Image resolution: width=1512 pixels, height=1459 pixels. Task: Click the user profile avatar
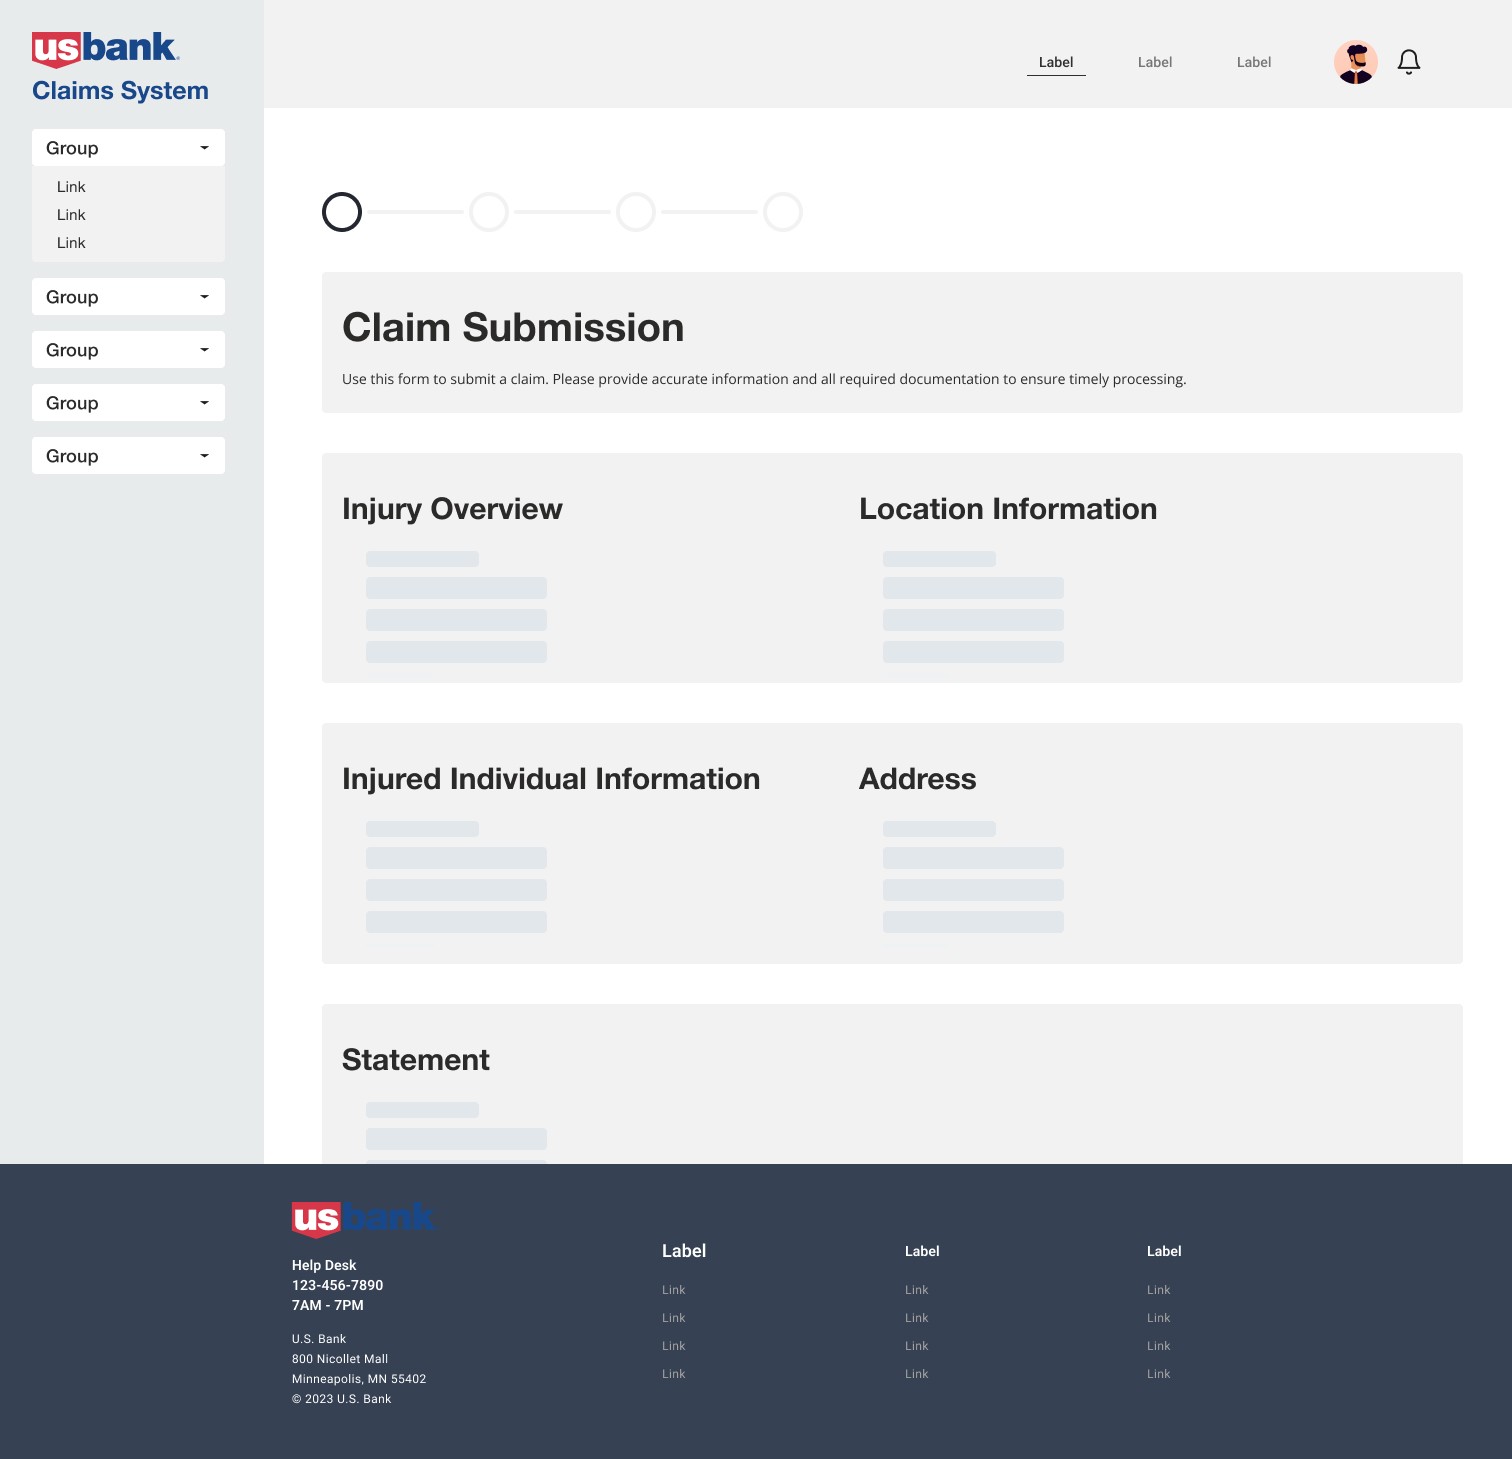[x=1356, y=62]
